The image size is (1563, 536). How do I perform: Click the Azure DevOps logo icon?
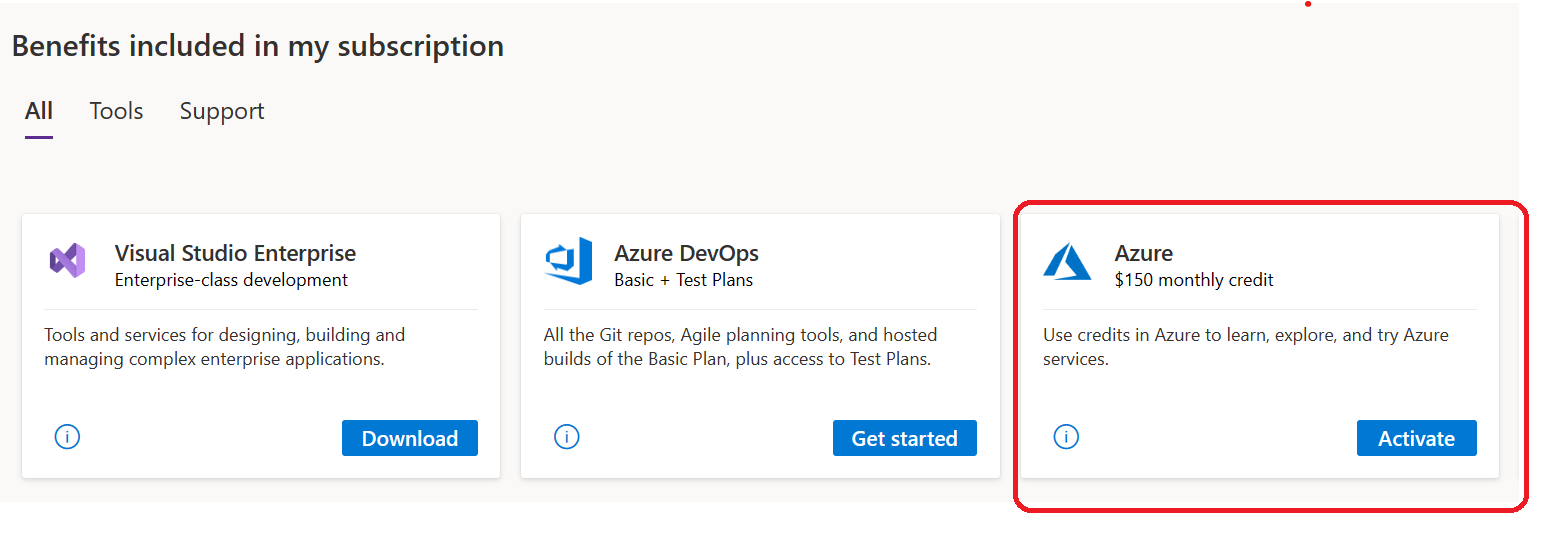(568, 262)
